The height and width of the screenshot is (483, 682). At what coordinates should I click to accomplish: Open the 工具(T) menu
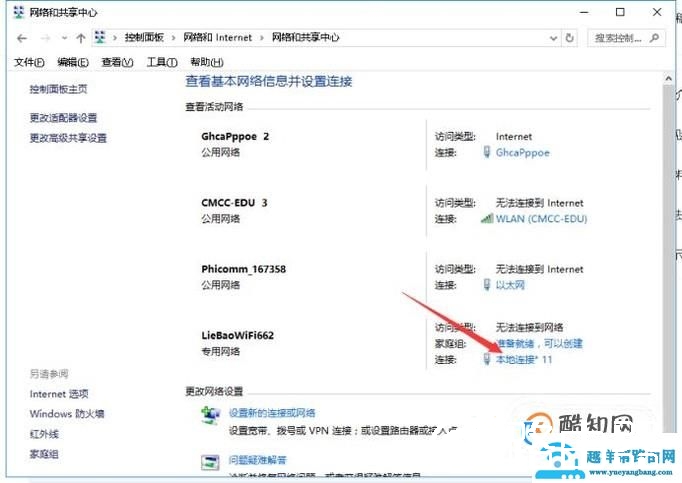162,62
